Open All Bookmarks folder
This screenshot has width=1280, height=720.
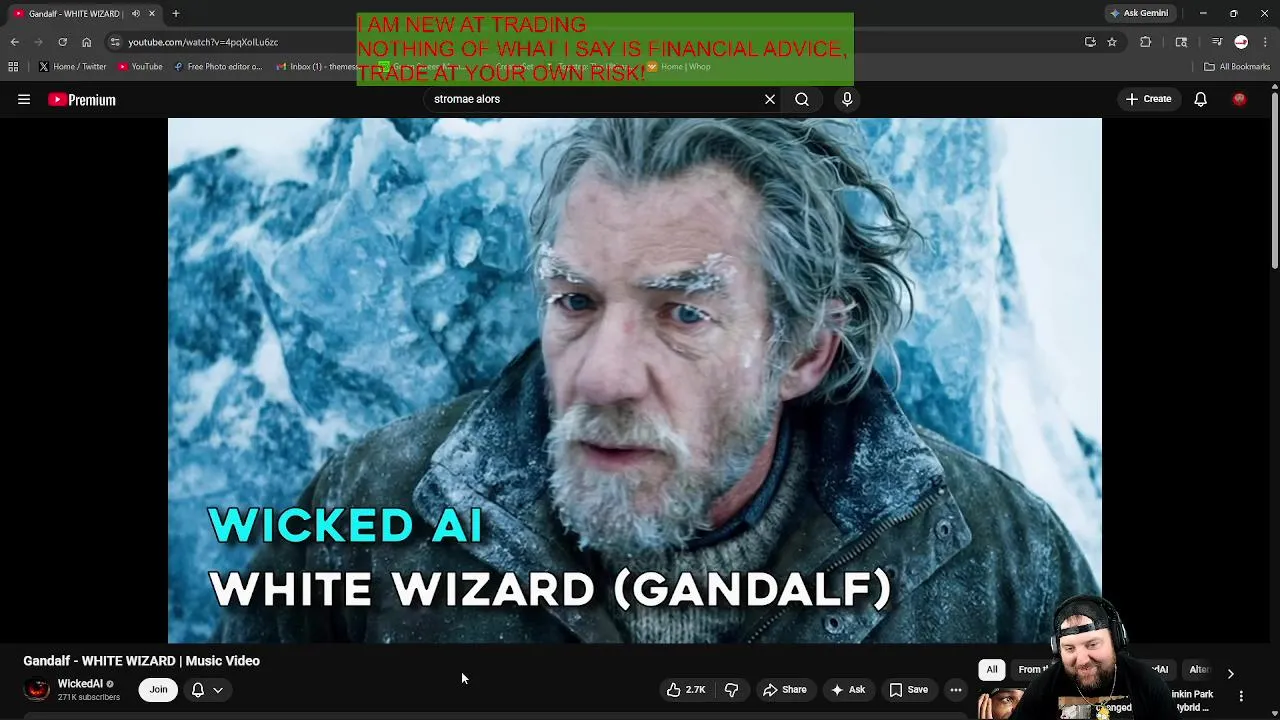coord(1237,67)
